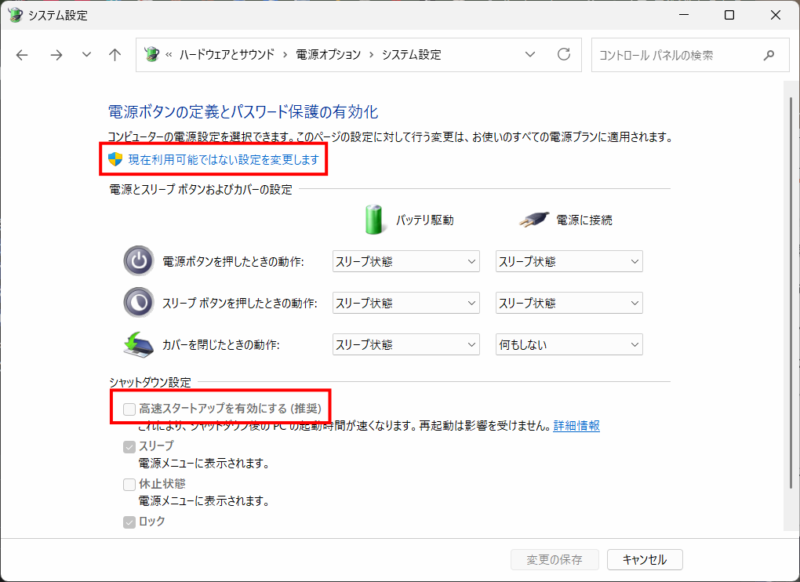800x582 pixels.
Task: Click the laptop lid close icon
Action: click(137, 344)
